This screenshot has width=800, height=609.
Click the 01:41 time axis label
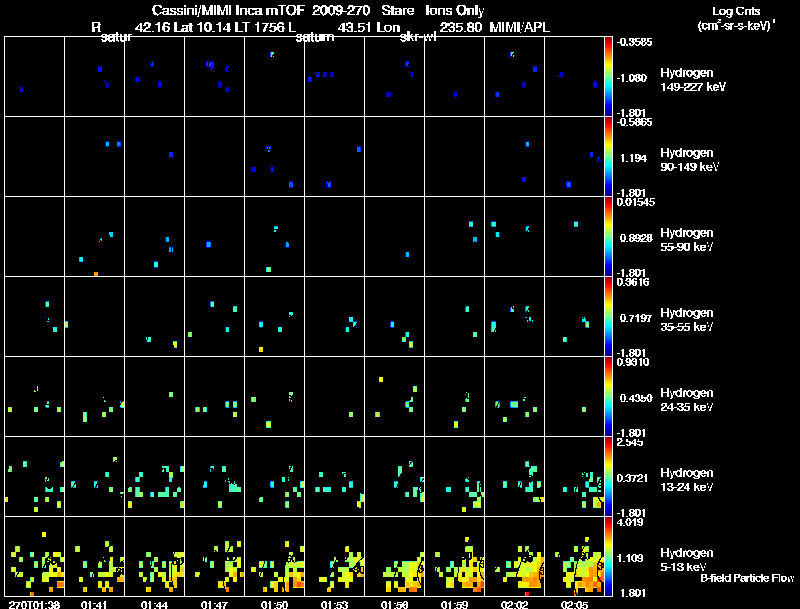[94, 604]
